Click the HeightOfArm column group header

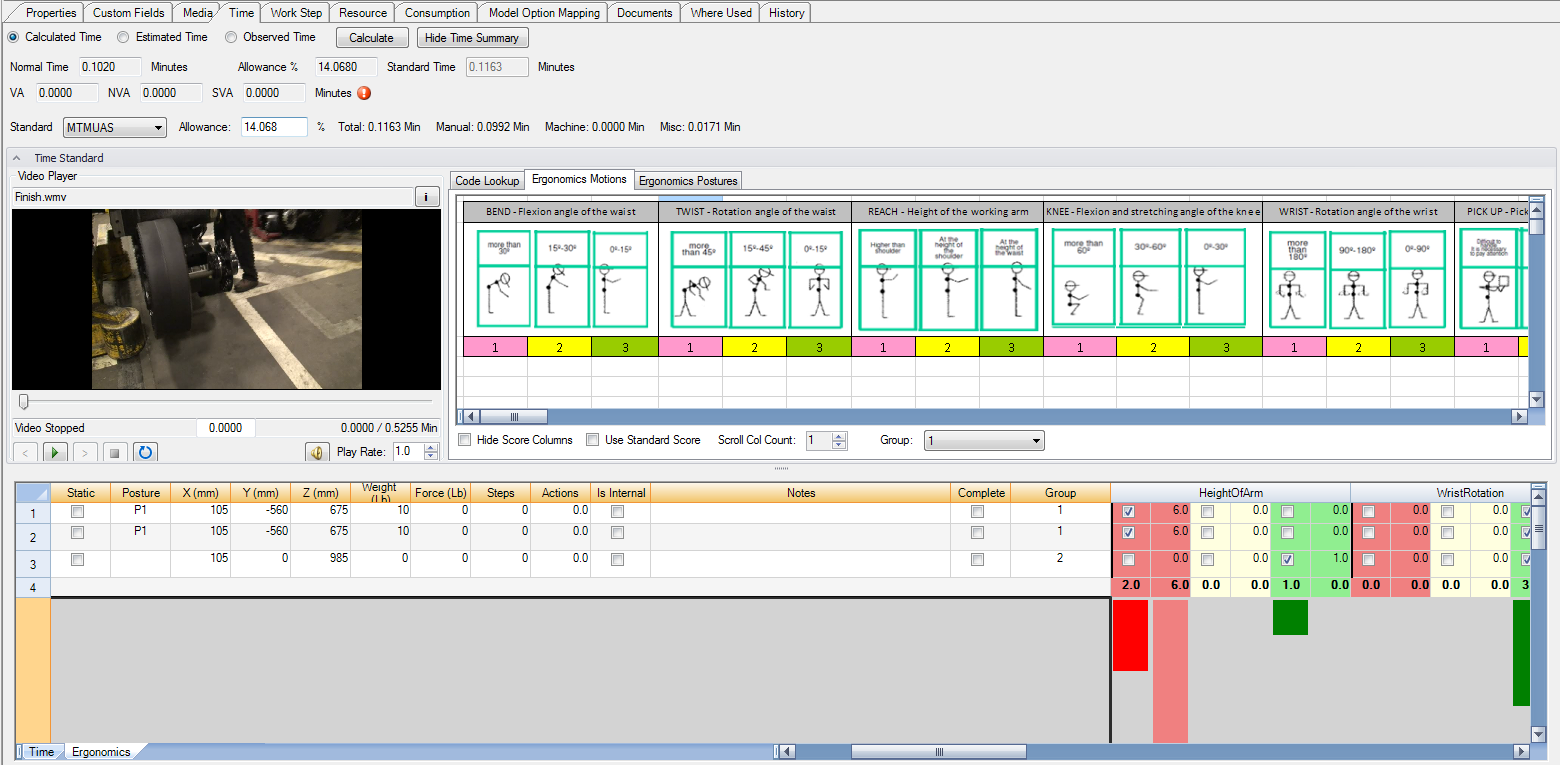coord(1230,493)
